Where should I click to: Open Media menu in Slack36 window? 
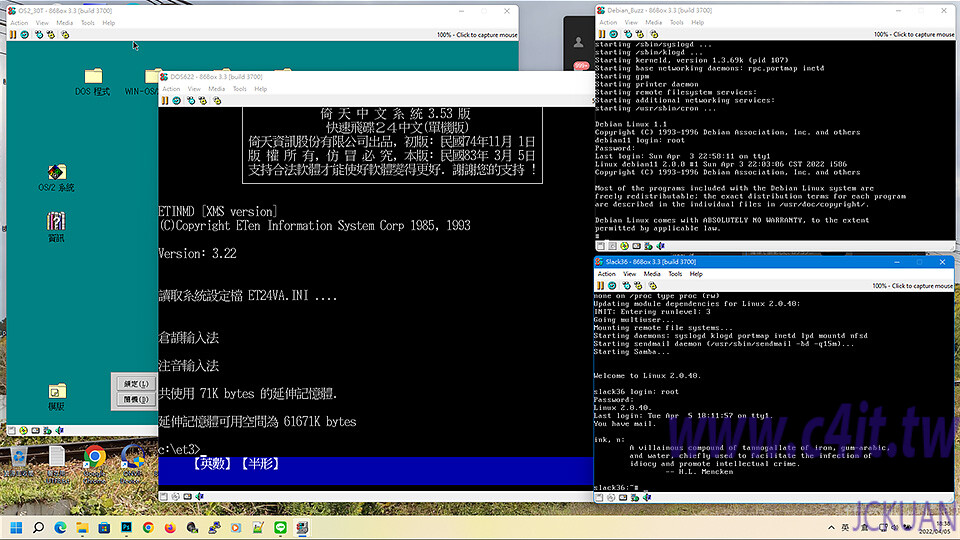click(651, 274)
